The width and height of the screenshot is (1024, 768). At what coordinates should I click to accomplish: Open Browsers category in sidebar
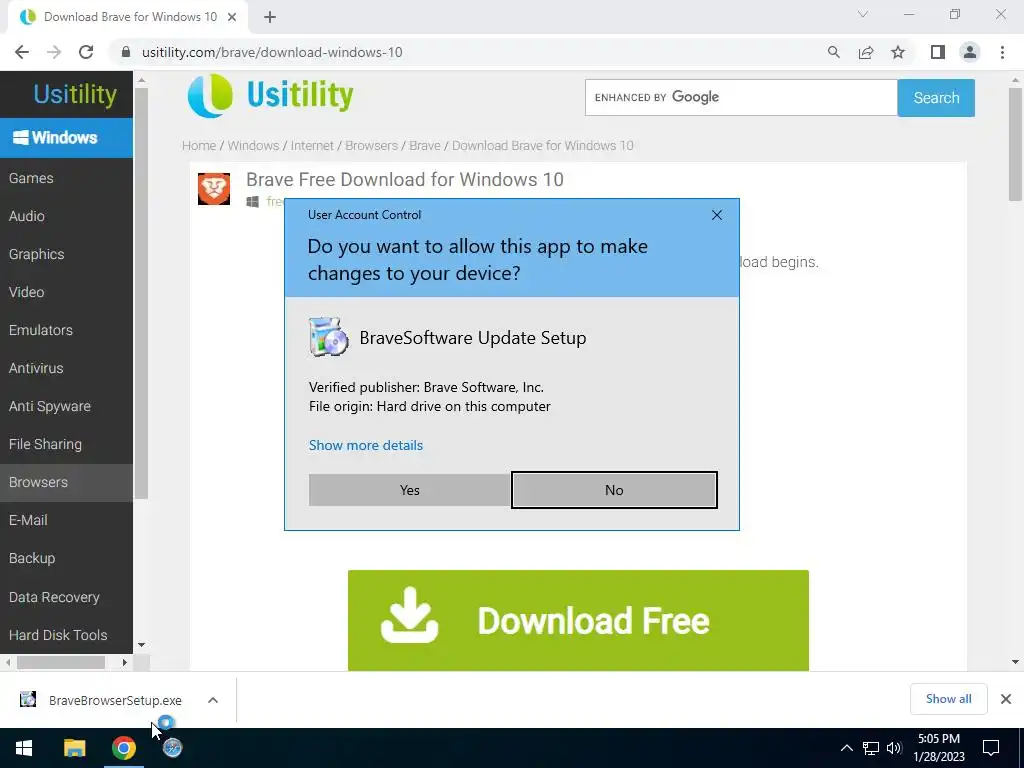[66, 482]
